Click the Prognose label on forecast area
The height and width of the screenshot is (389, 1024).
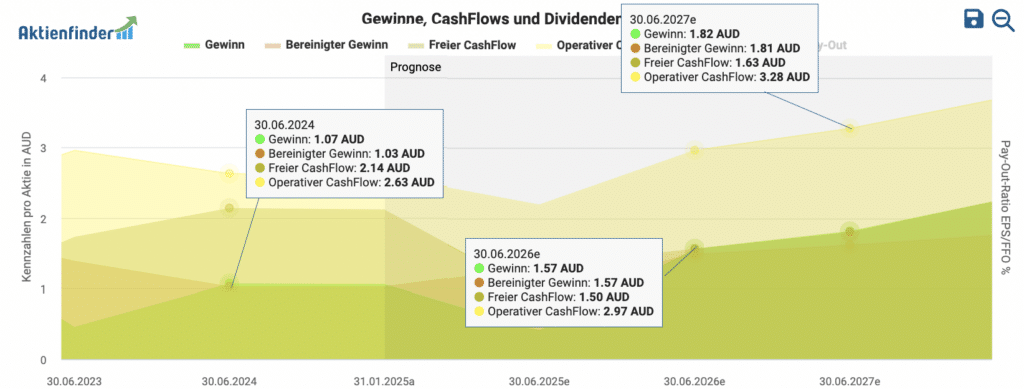[415, 67]
